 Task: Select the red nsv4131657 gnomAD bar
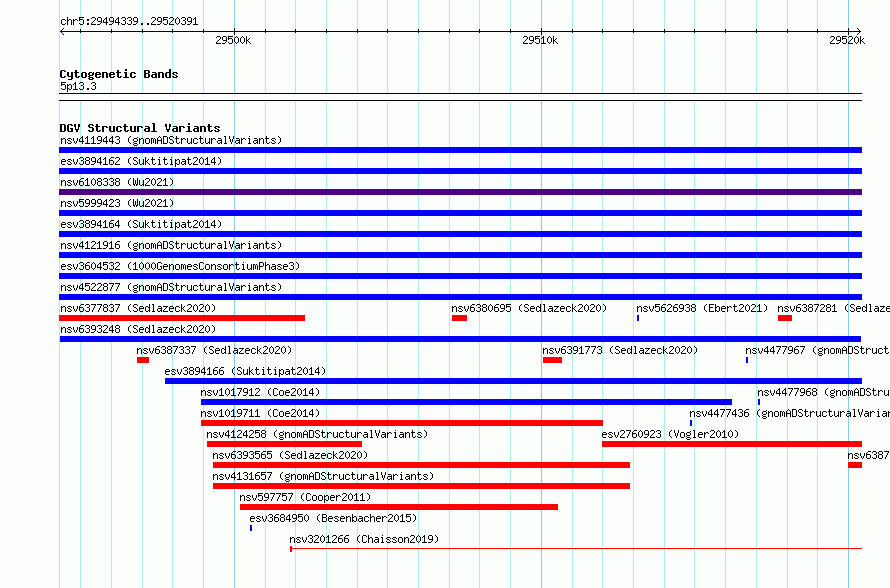(x=421, y=486)
